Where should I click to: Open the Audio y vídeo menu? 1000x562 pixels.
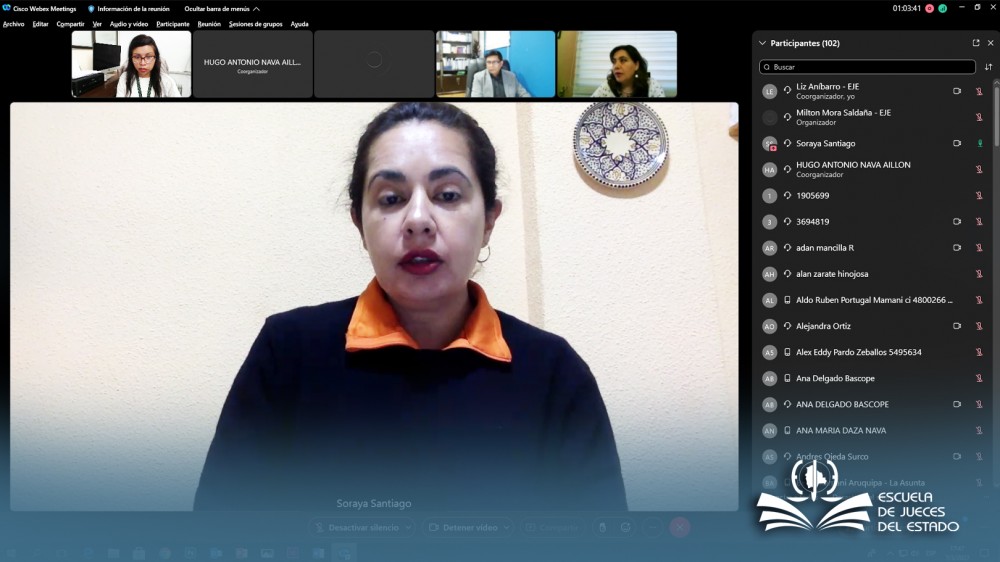(x=129, y=24)
